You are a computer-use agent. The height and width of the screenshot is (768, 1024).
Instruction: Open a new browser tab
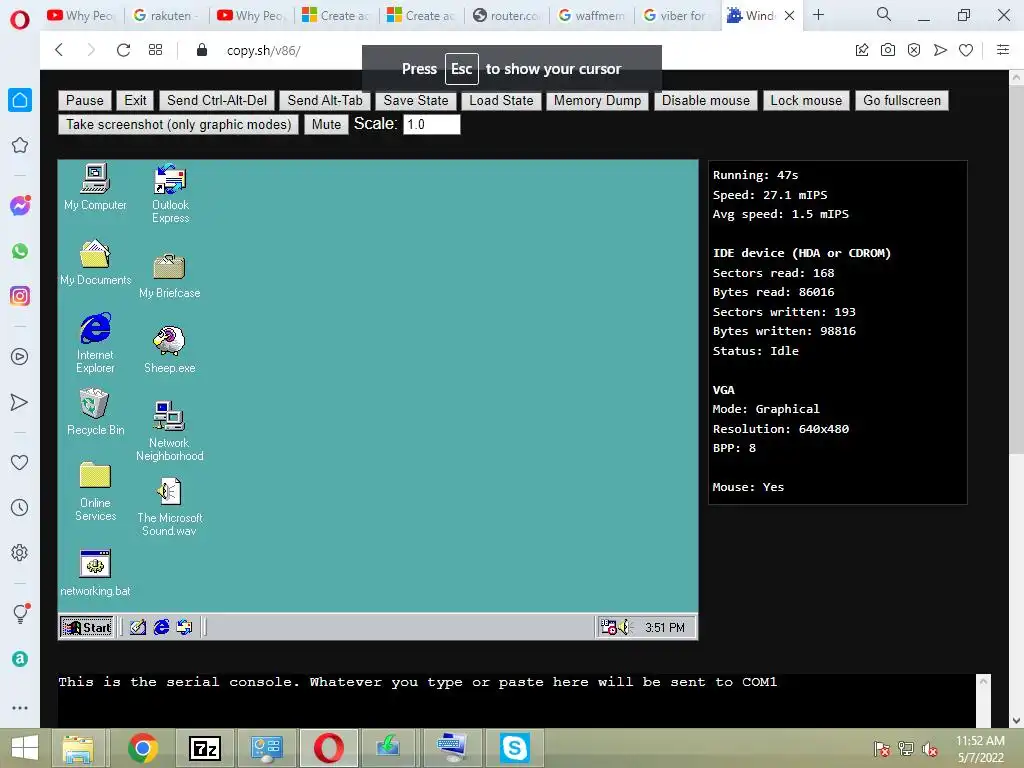coord(818,15)
